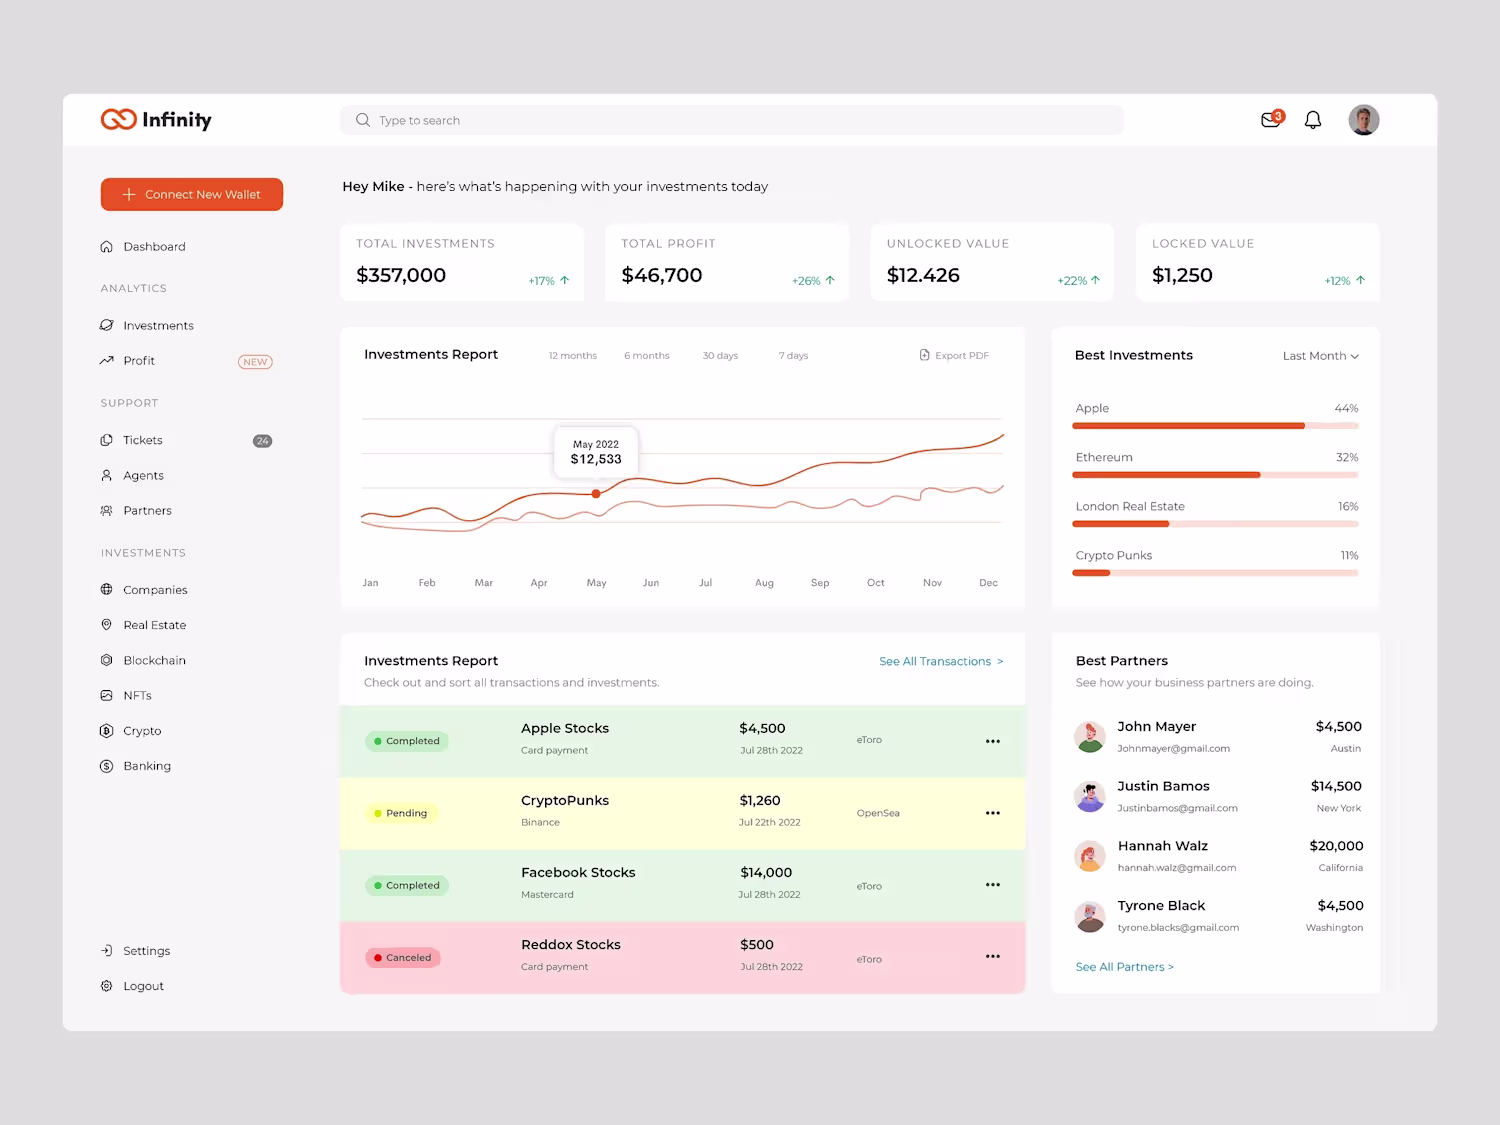
Task: Open options menu for CryptoPunks row
Action: [993, 813]
